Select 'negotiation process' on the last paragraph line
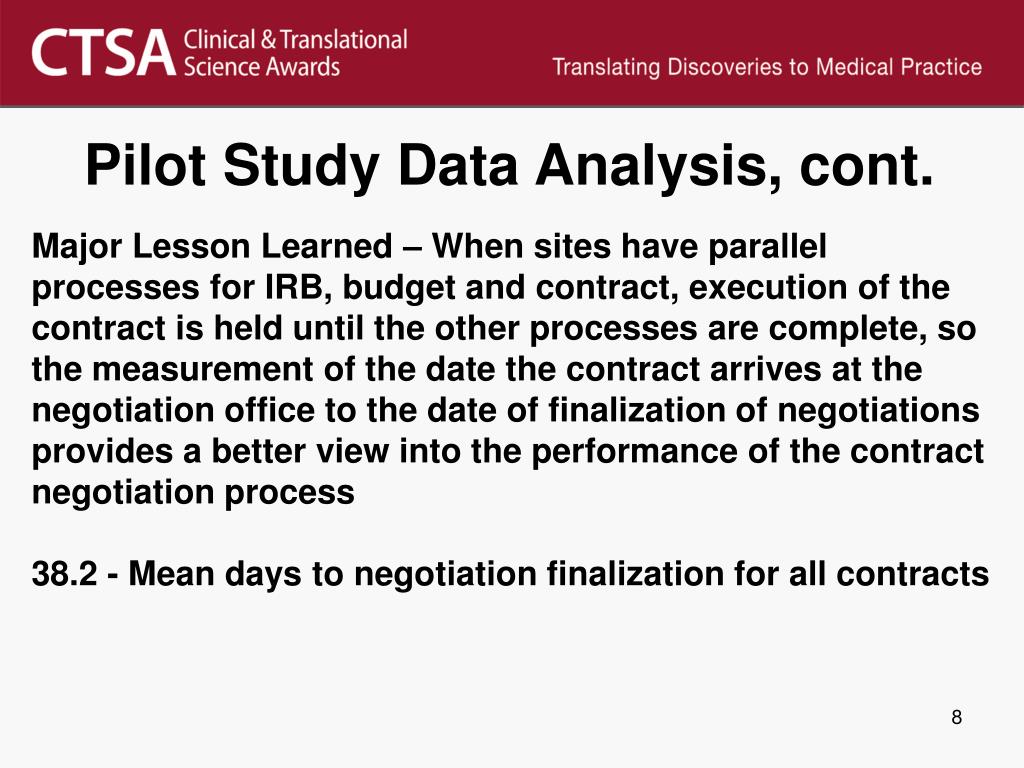Image resolution: width=1024 pixels, height=768 pixels. click(193, 493)
